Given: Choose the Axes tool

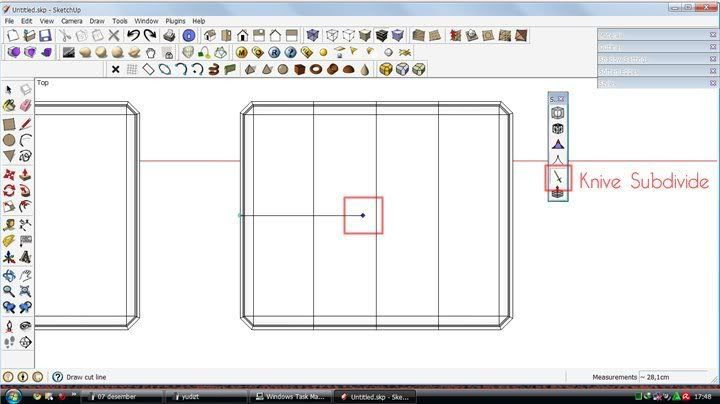Looking at the screenshot, I should 9,257.
